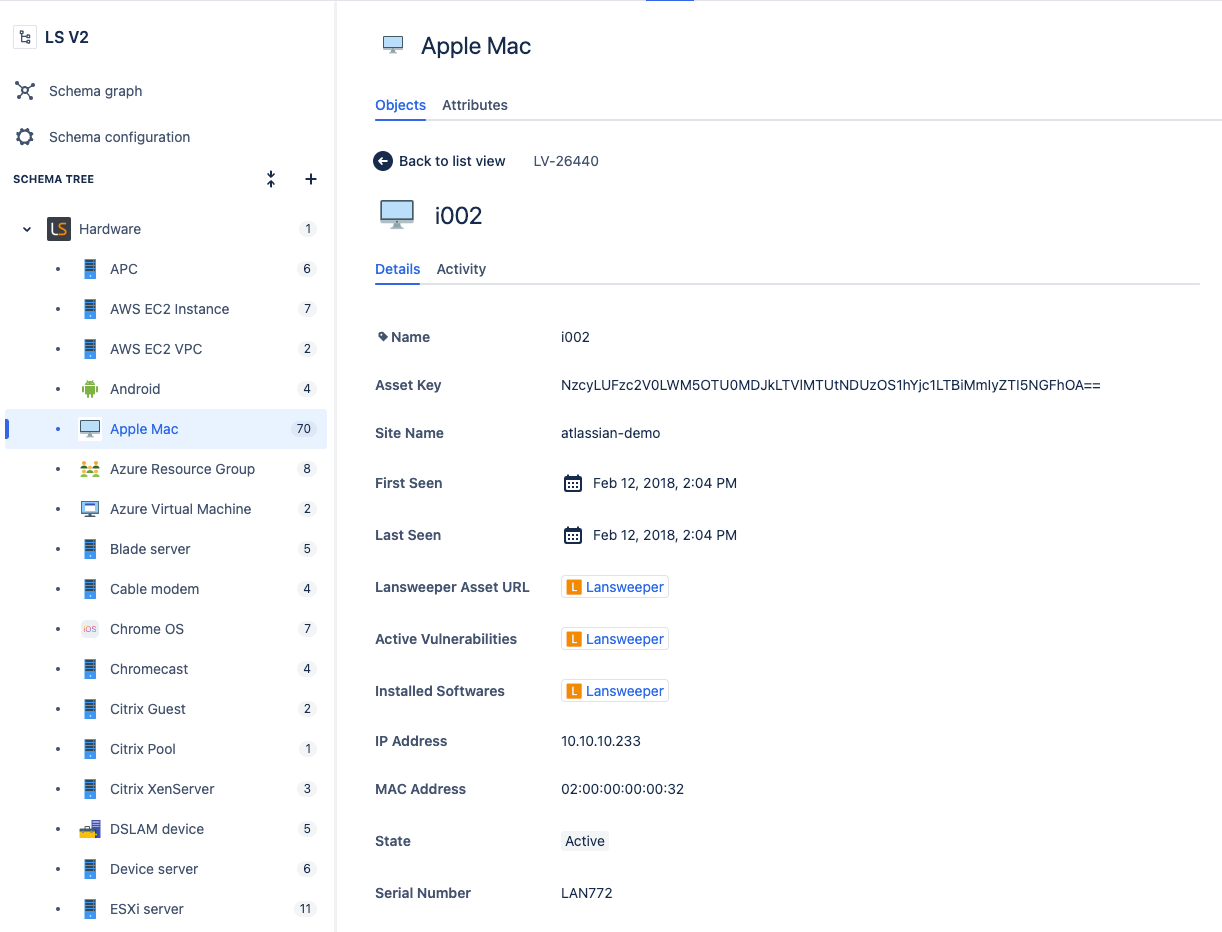
Task: Click serial number LAN772
Action: (x=587, y=893)
